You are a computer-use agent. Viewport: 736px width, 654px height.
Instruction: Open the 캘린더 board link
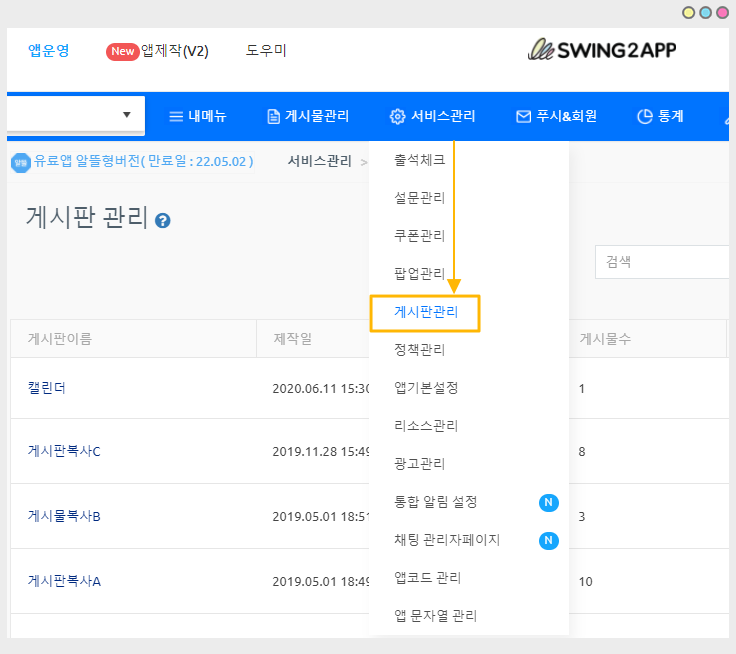coord(47,387)
